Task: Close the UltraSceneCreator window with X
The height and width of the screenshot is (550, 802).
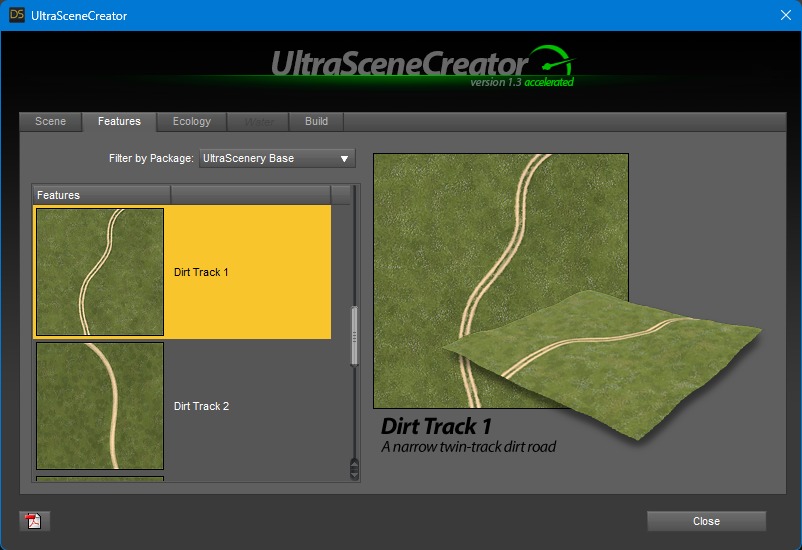Action: pyautogui.click(x=786, y=15)
